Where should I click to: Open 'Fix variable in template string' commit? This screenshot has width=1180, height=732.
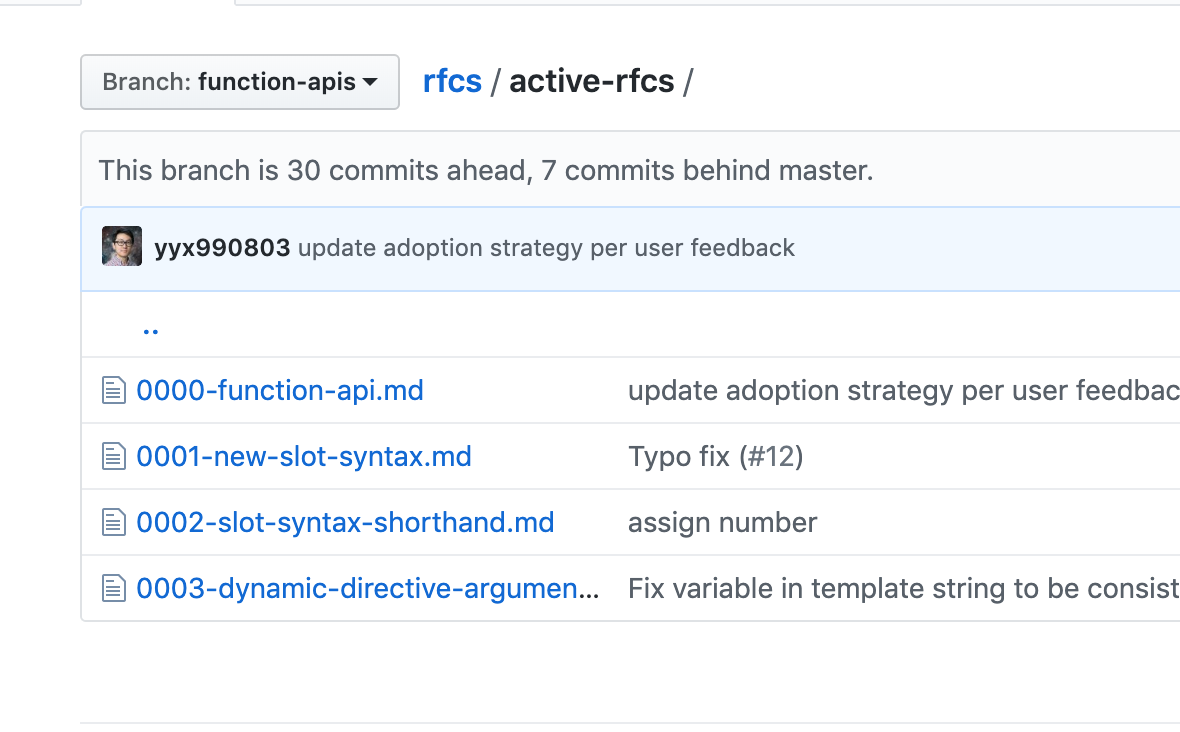click(900, 588)
